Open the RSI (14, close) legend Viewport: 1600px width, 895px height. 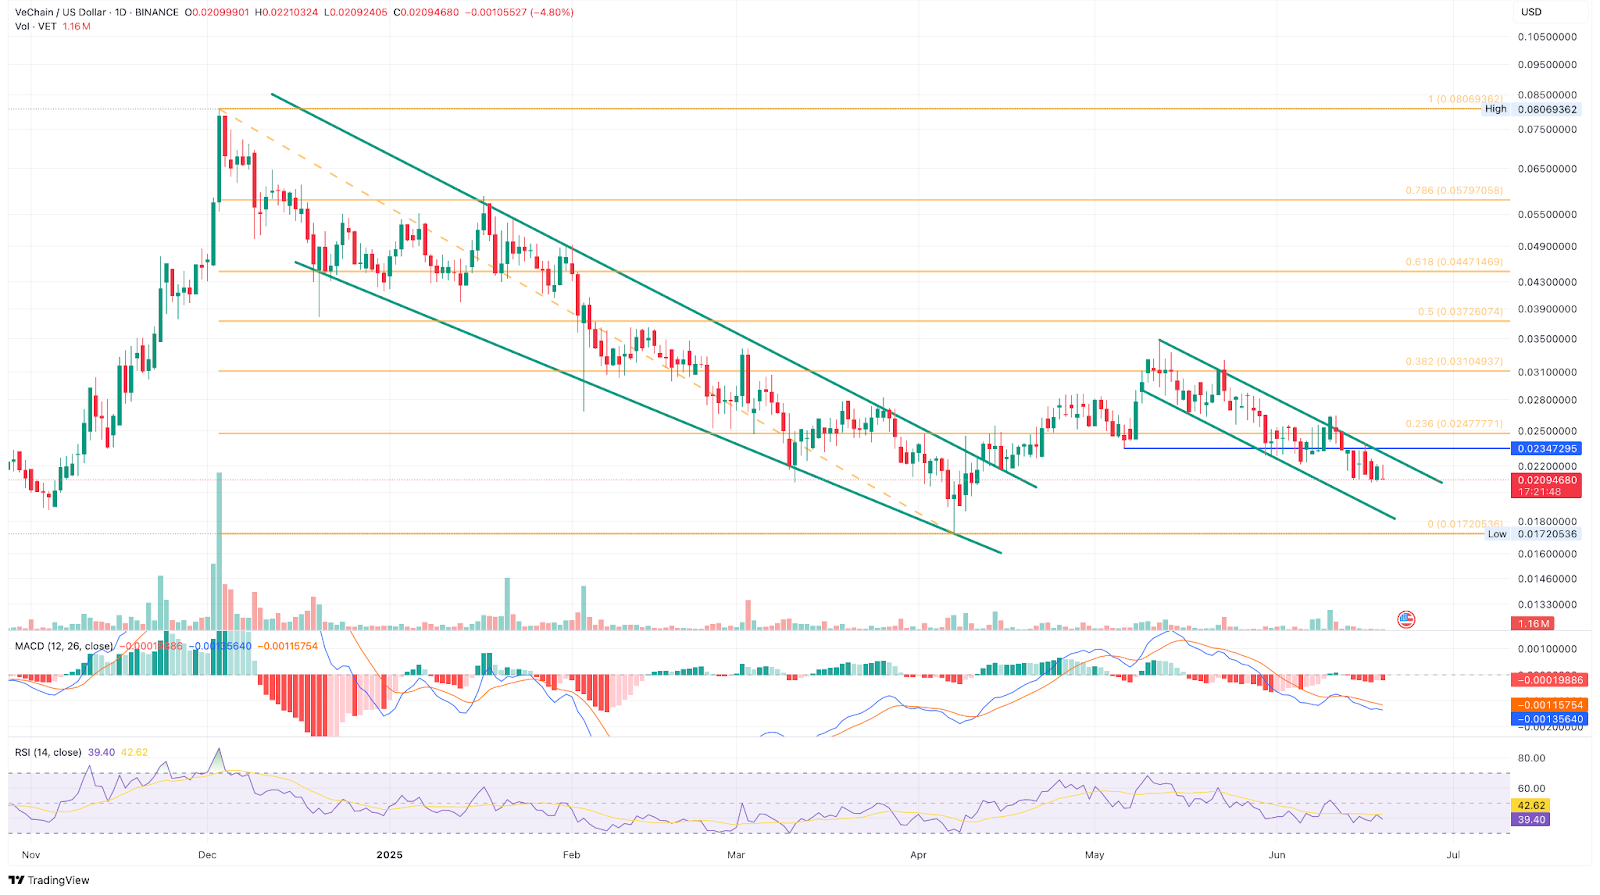[x=48, y=752]
